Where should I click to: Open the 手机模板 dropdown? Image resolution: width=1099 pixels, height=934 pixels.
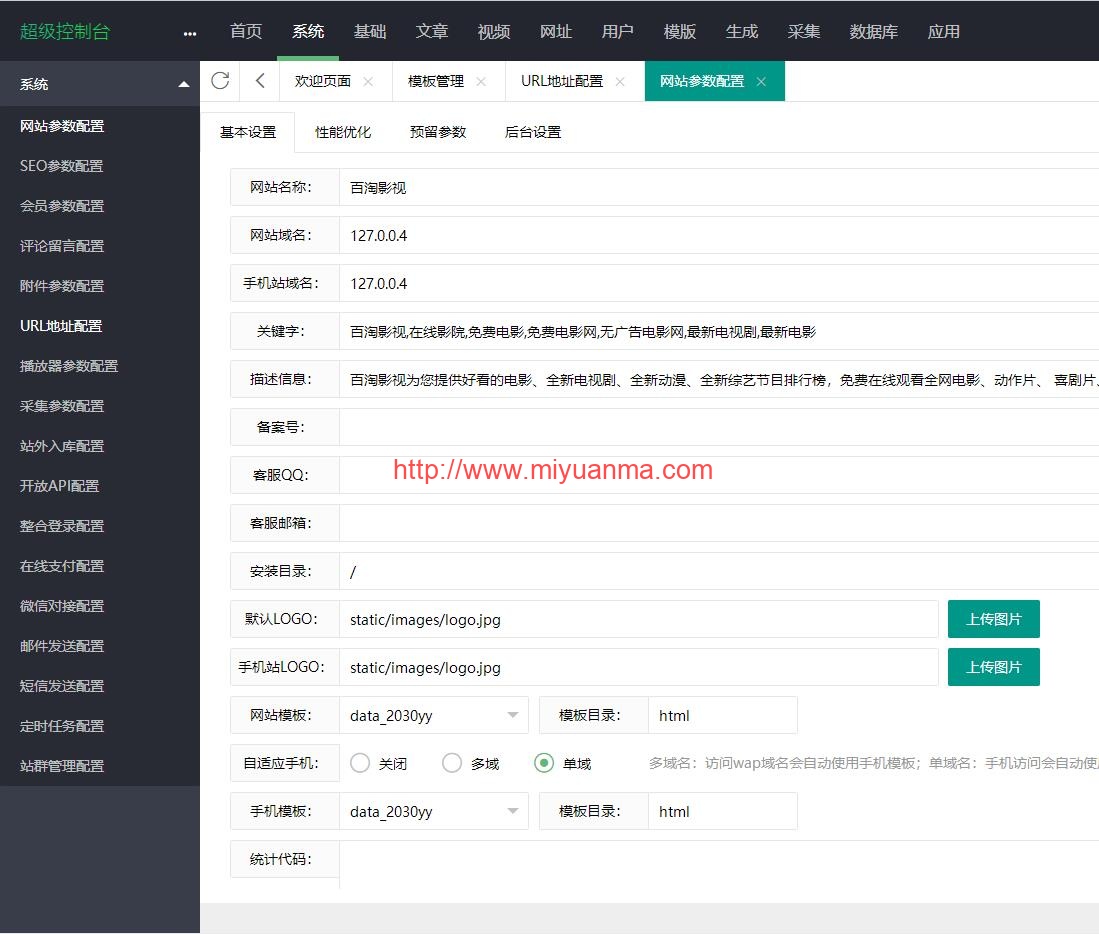[434, 811]
